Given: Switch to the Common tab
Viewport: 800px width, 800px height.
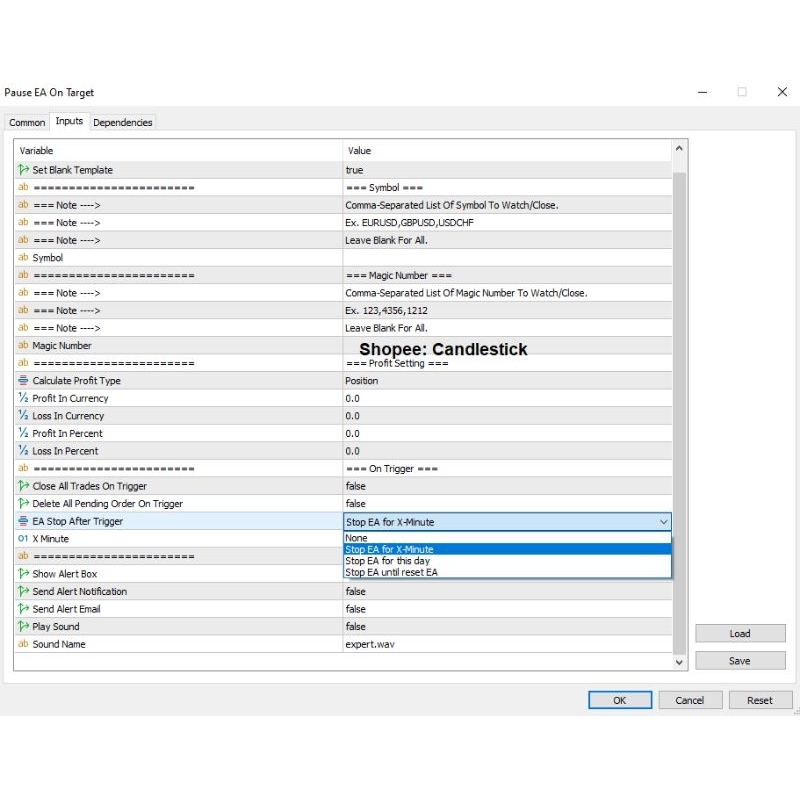Looking at the screenshot, I should pyautogui.click(x=27, y=122).
